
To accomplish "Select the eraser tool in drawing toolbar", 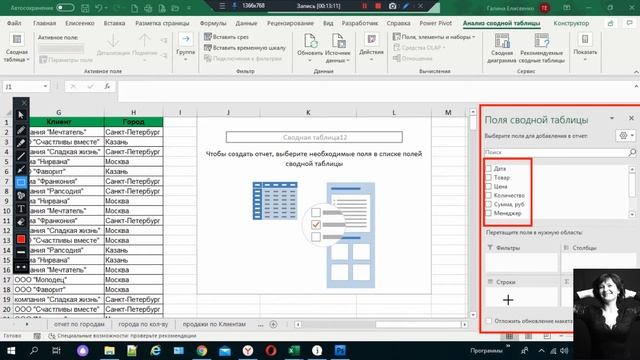I will pyautogui.click(x=21, y=222).
